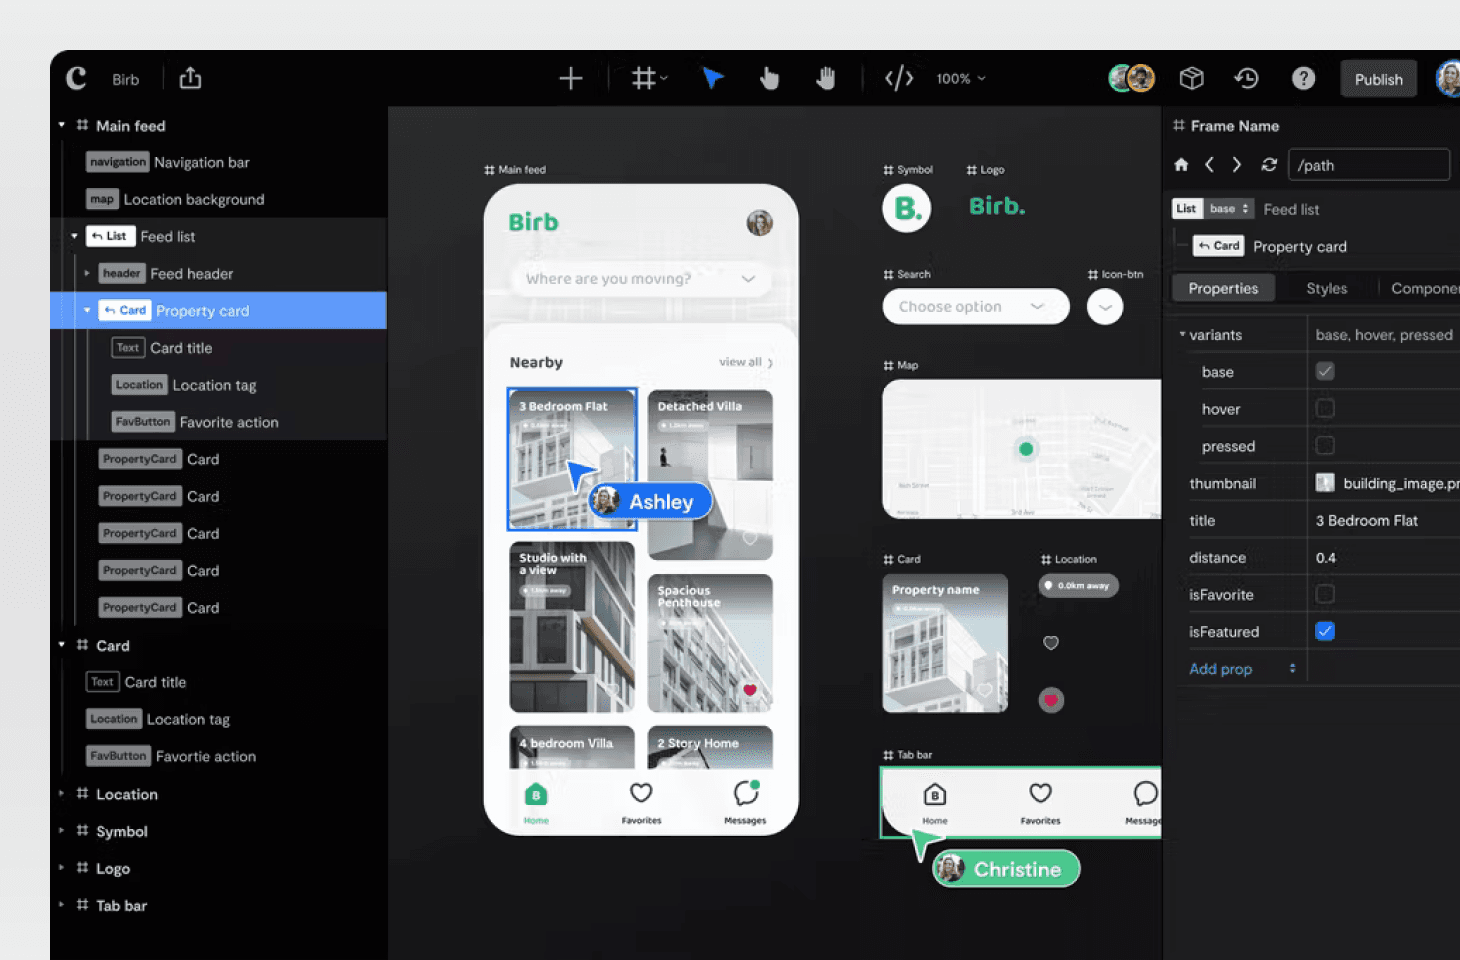Click the Add prop link
This screenshot has height=960, width=1460.
pyautogui.click(x=1220, y=669)
